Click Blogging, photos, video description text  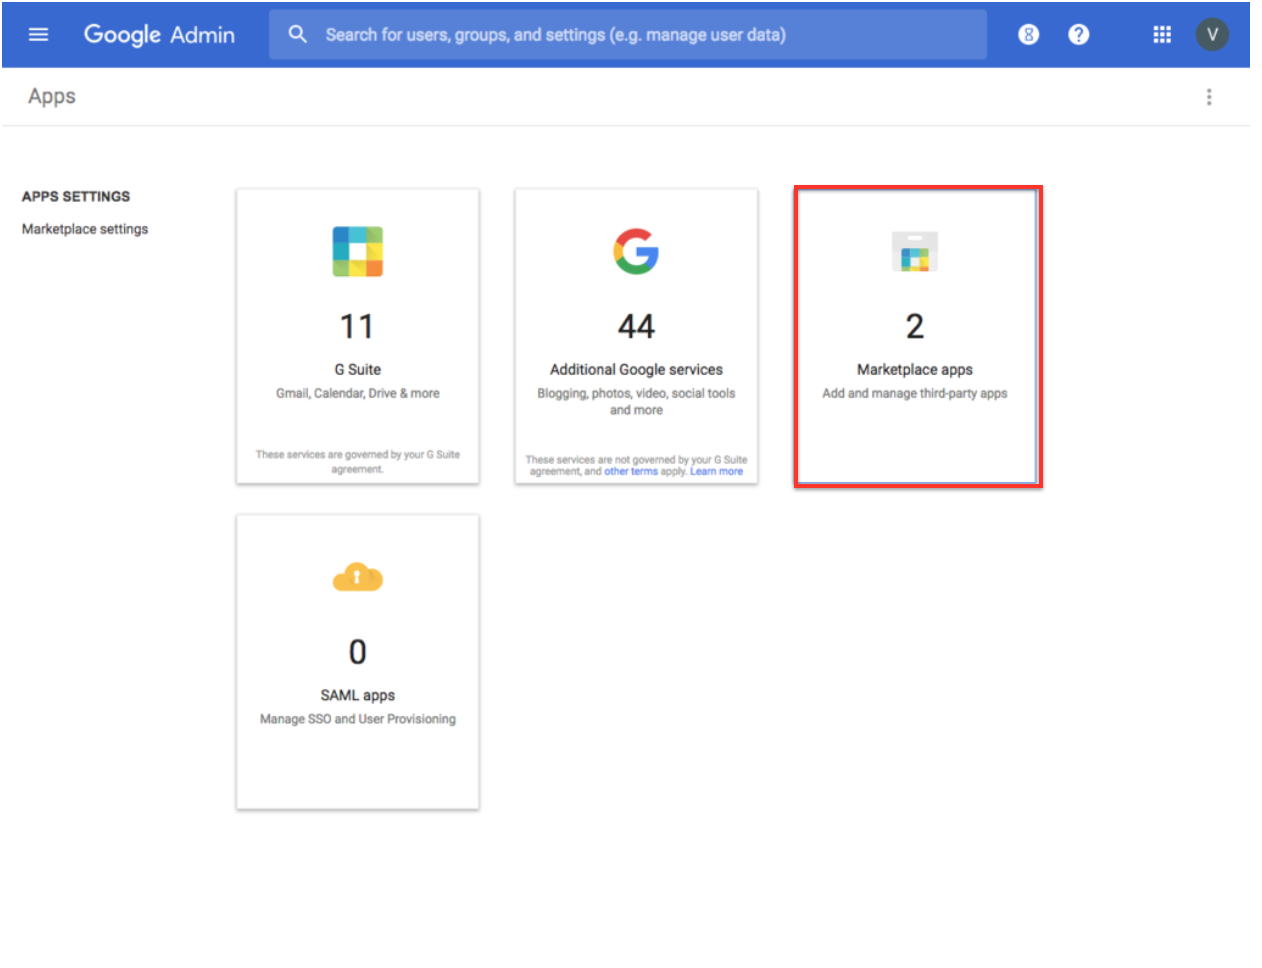point(636,401)
